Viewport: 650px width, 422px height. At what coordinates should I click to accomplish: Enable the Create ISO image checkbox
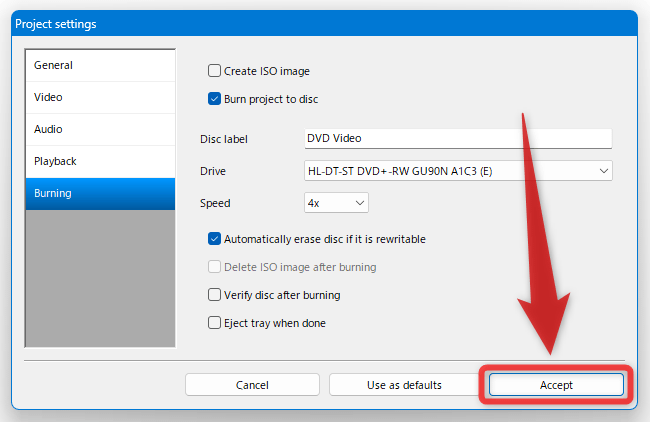click(x=214, y=71)
